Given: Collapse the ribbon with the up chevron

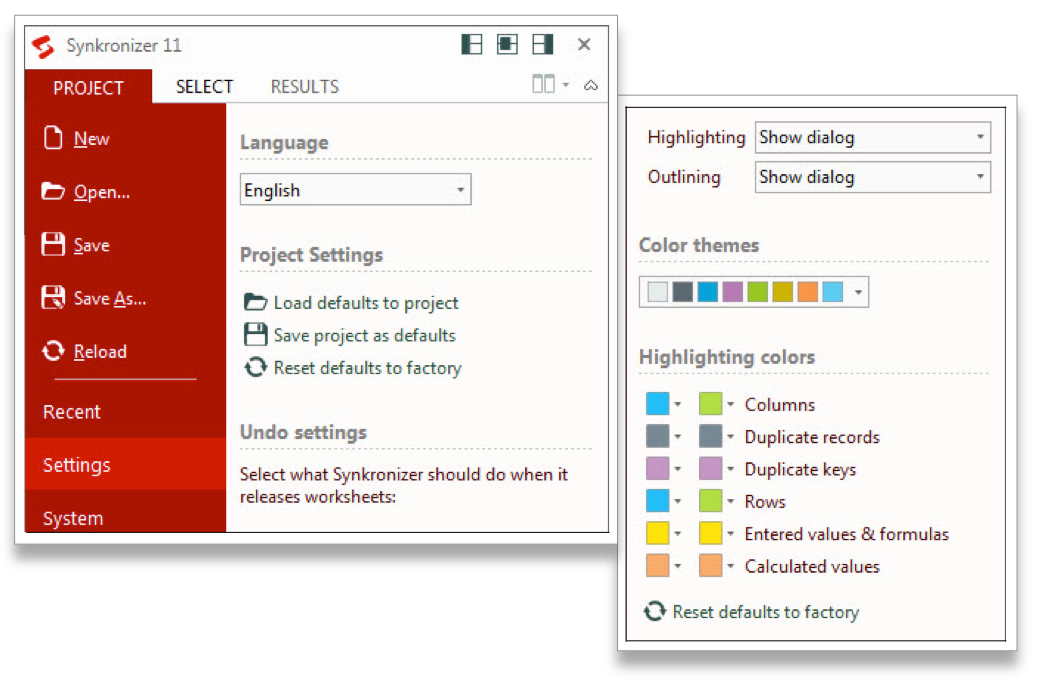Looking at the screenshot, I should (591, 85).
